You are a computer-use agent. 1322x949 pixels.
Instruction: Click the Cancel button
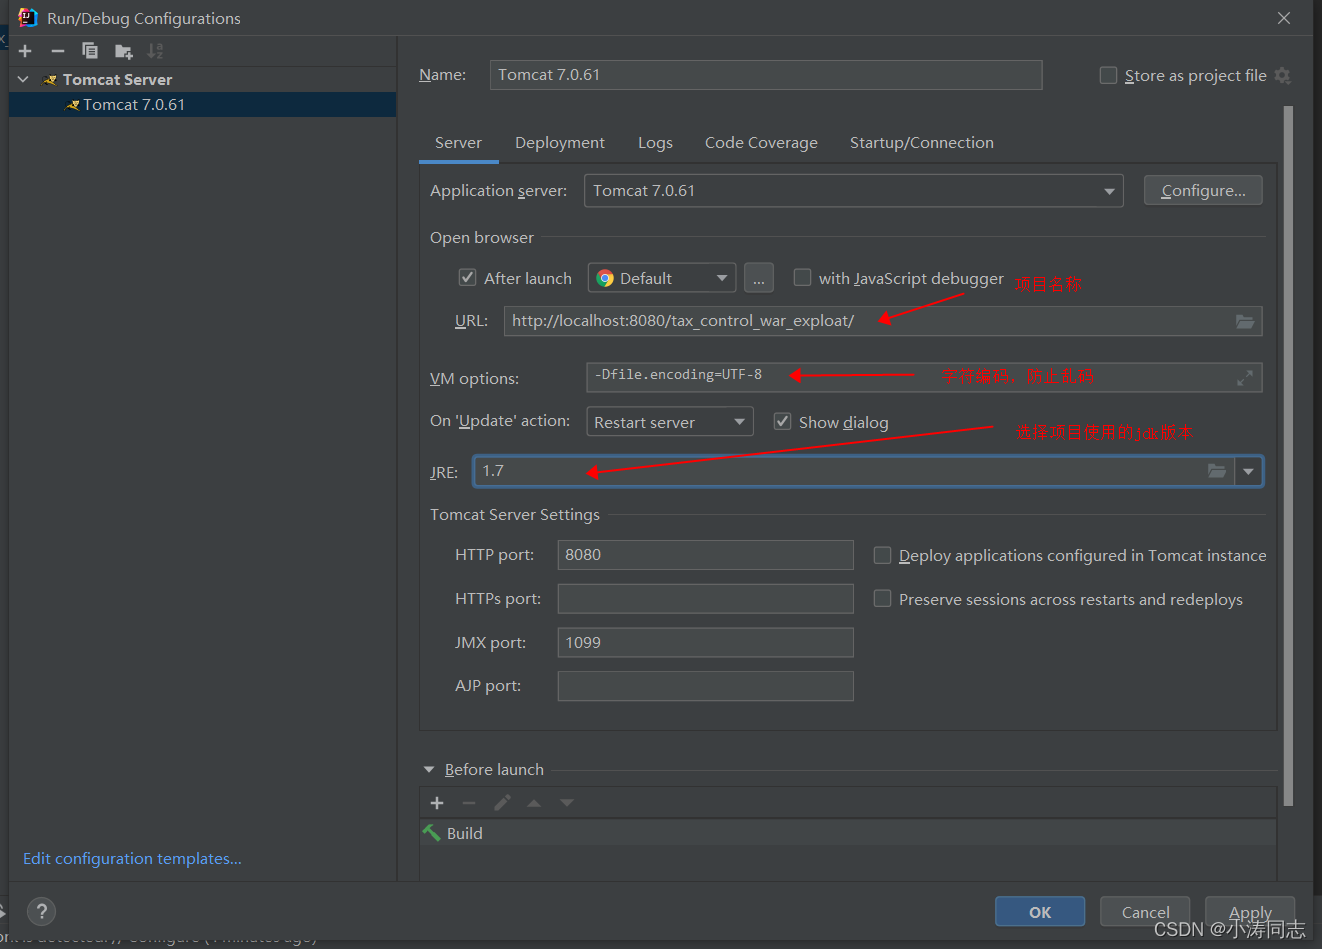(1145, 912)
